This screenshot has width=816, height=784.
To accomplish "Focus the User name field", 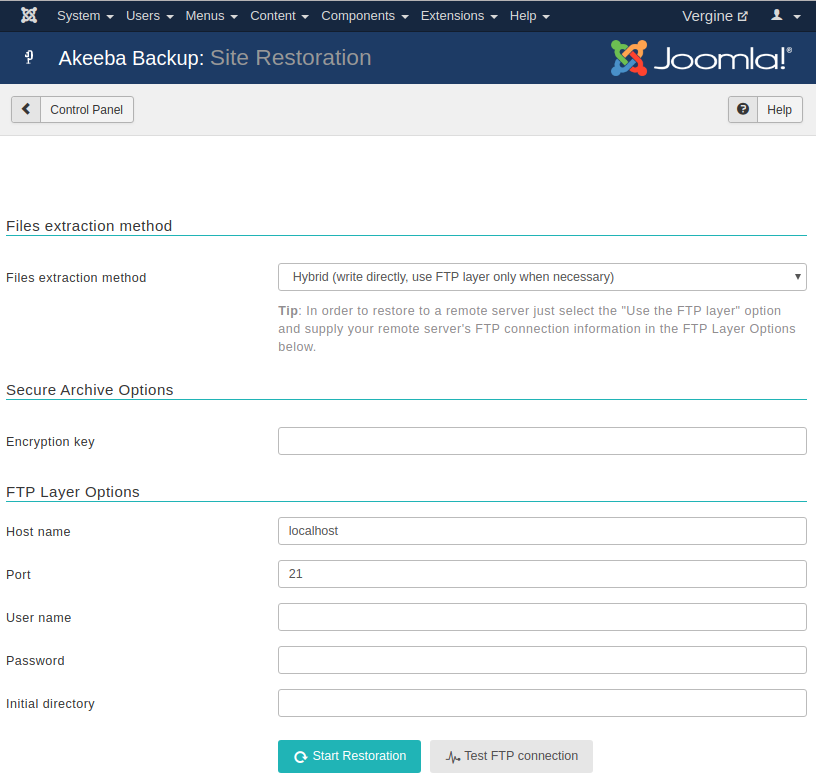I will [542, 617].
